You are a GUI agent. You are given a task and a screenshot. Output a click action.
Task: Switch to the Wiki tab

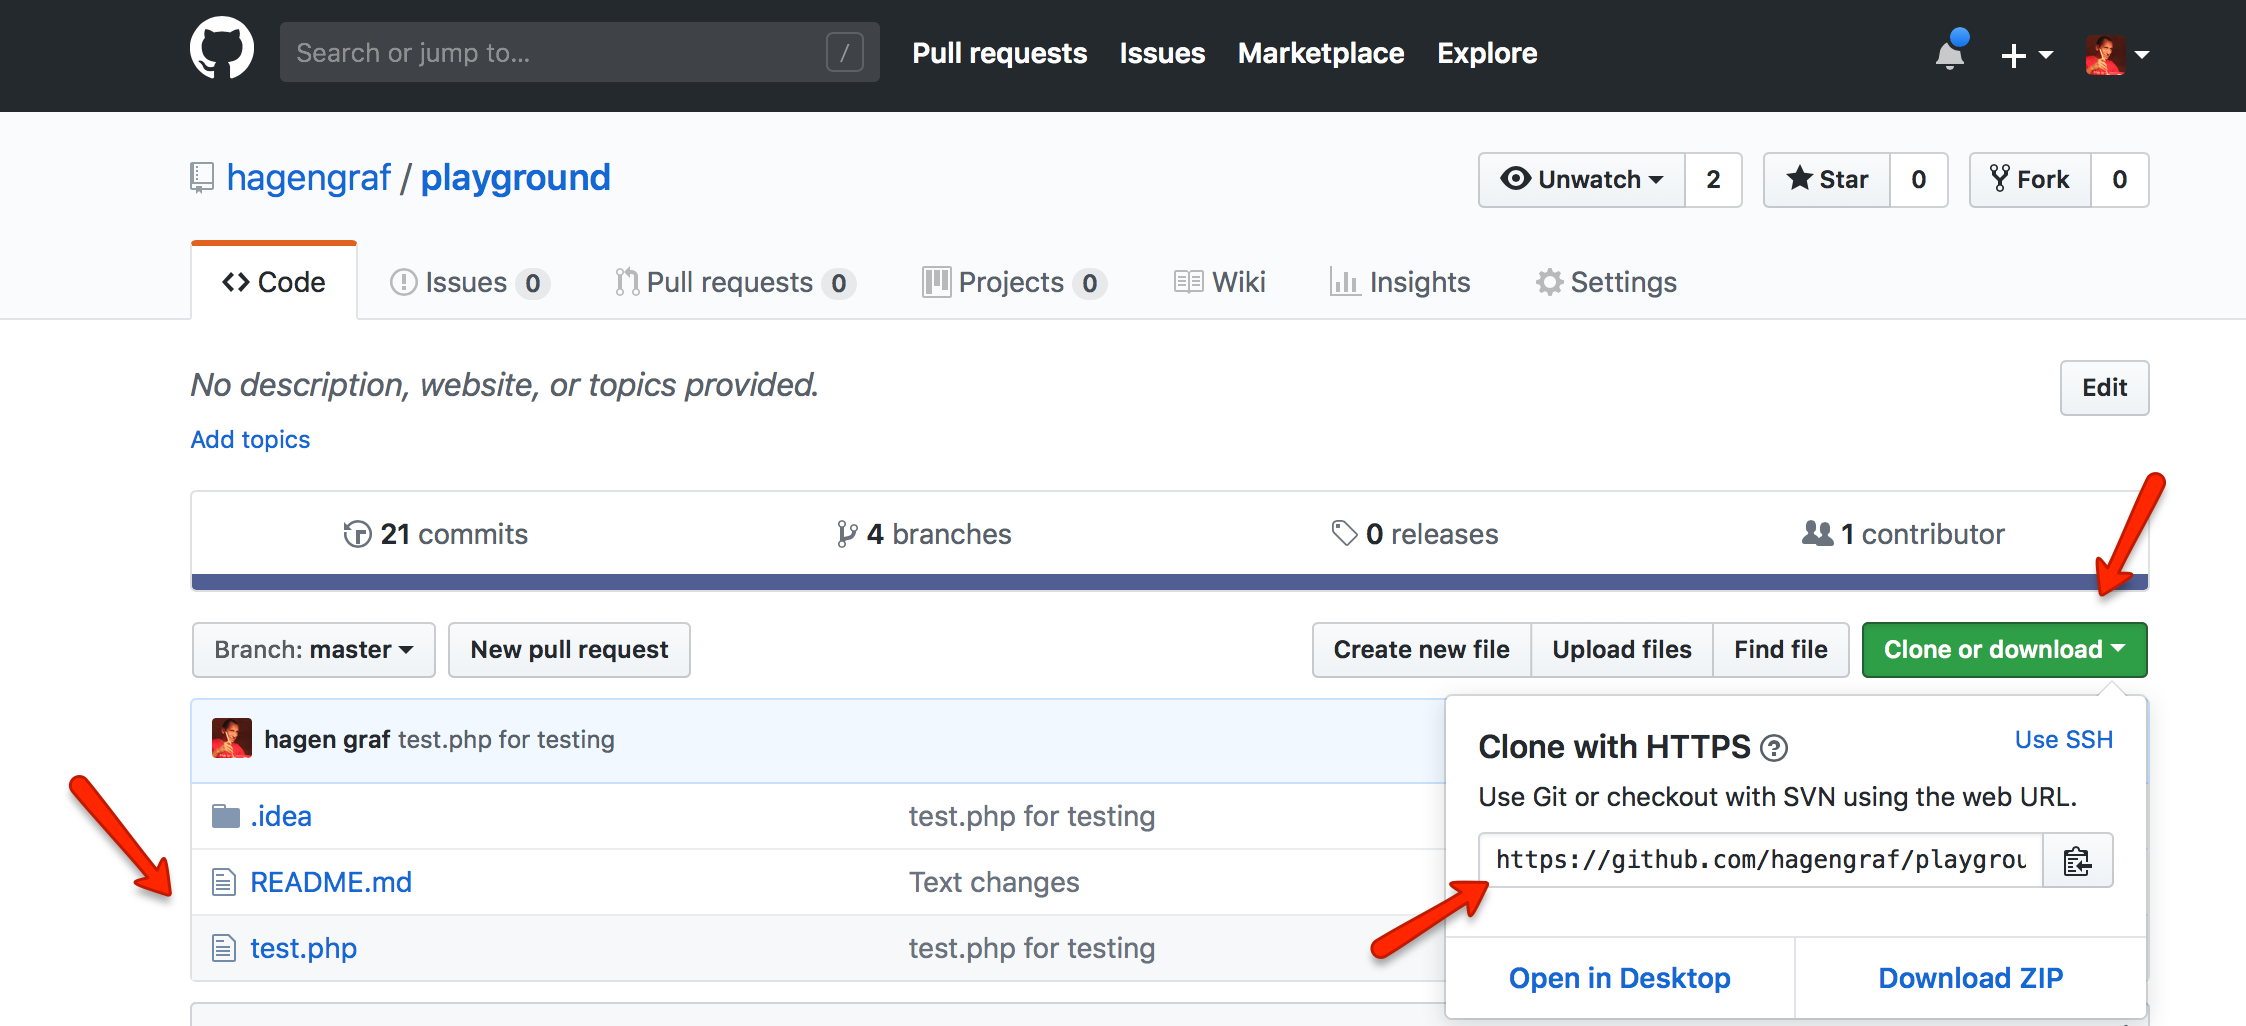(1220, 283)
